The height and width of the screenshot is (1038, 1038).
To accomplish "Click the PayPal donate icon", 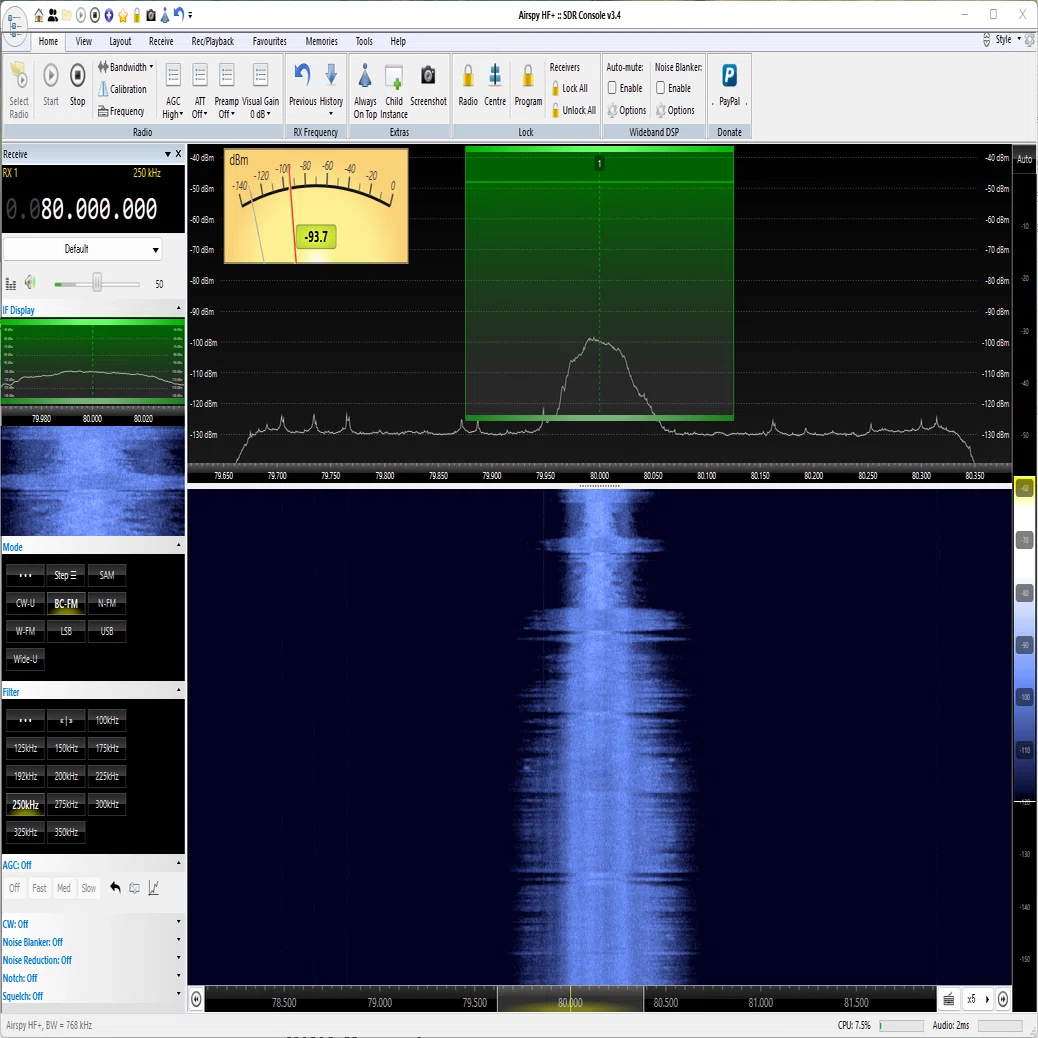I will (x=729, y=84).
